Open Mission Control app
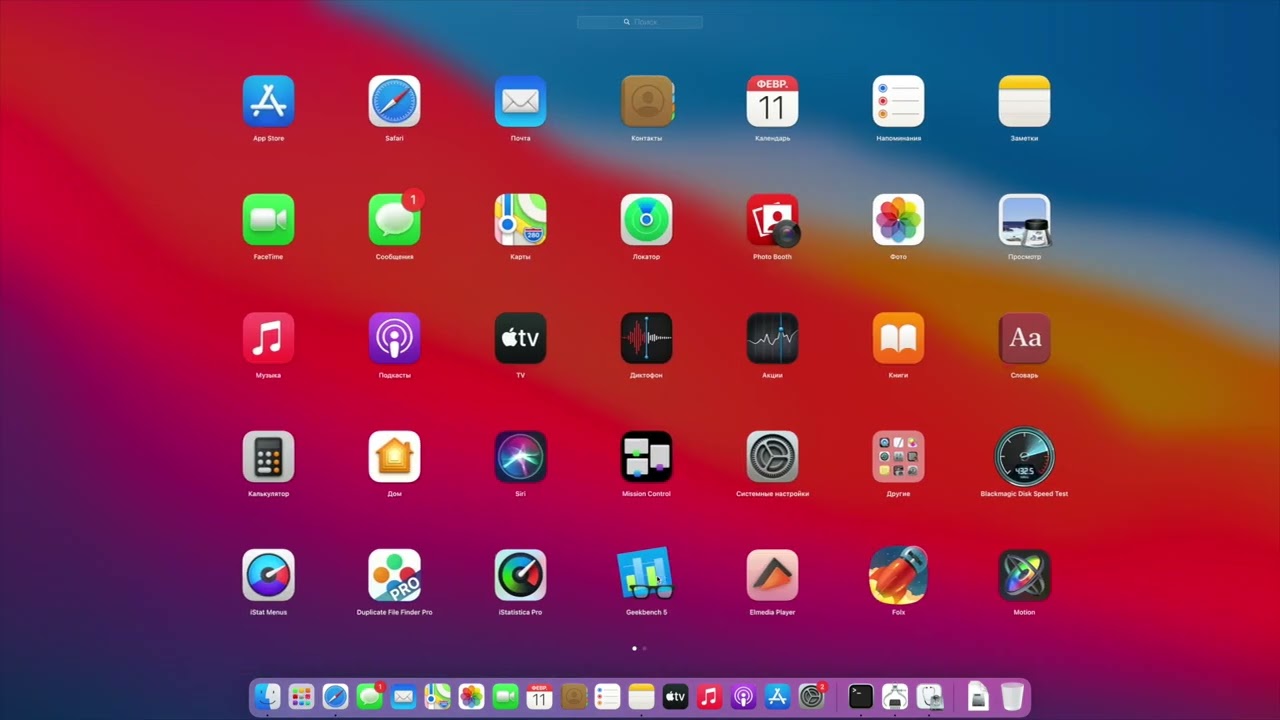The height and width of the screenshot is (720, 1280). click(646, 456)
